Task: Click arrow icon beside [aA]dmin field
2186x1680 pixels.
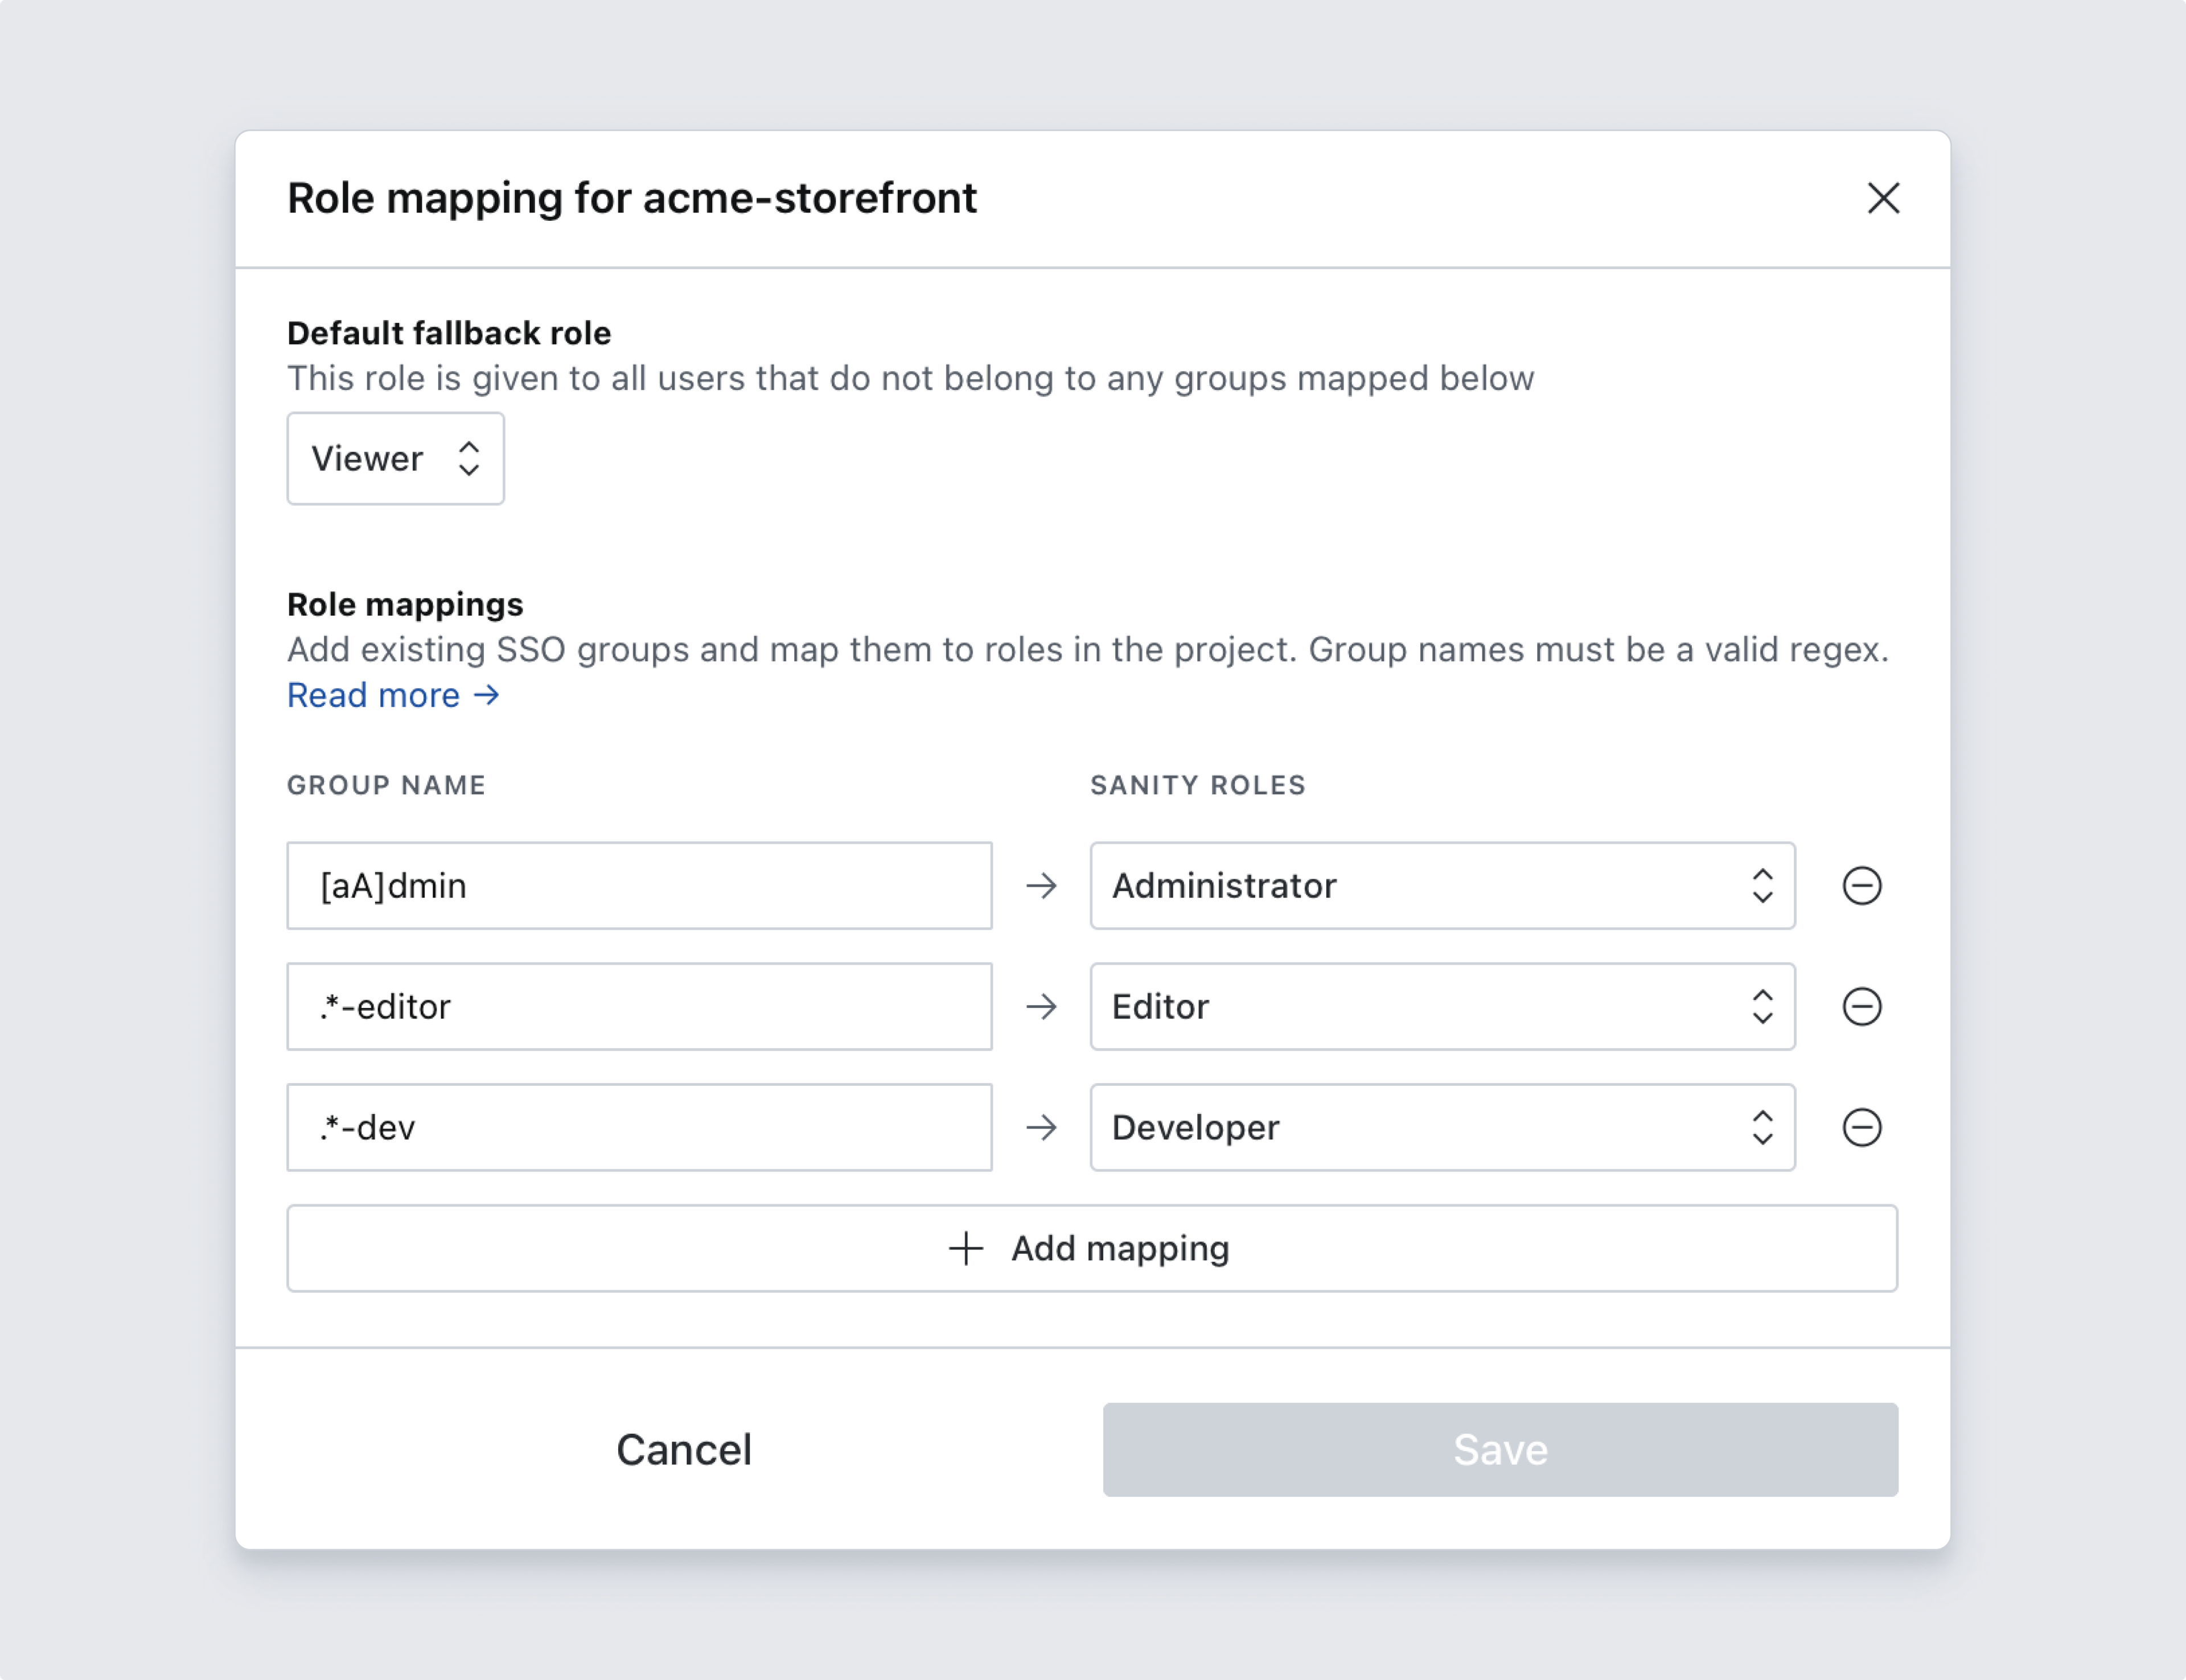Action: click(x=1041, y=886)
